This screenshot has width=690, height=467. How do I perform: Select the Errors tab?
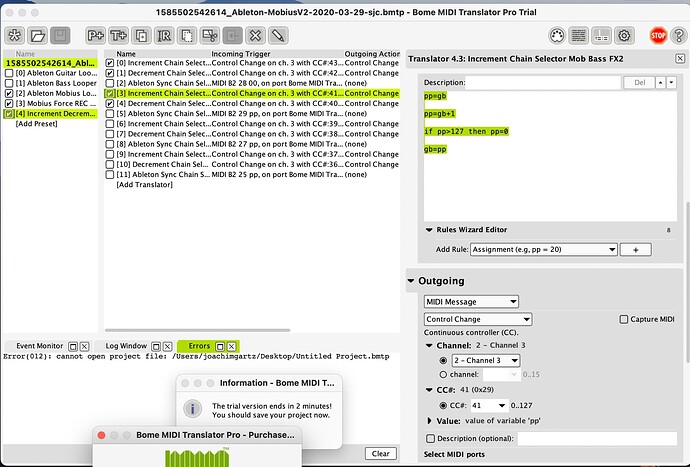pyautogui.click(x=199, y=346)
